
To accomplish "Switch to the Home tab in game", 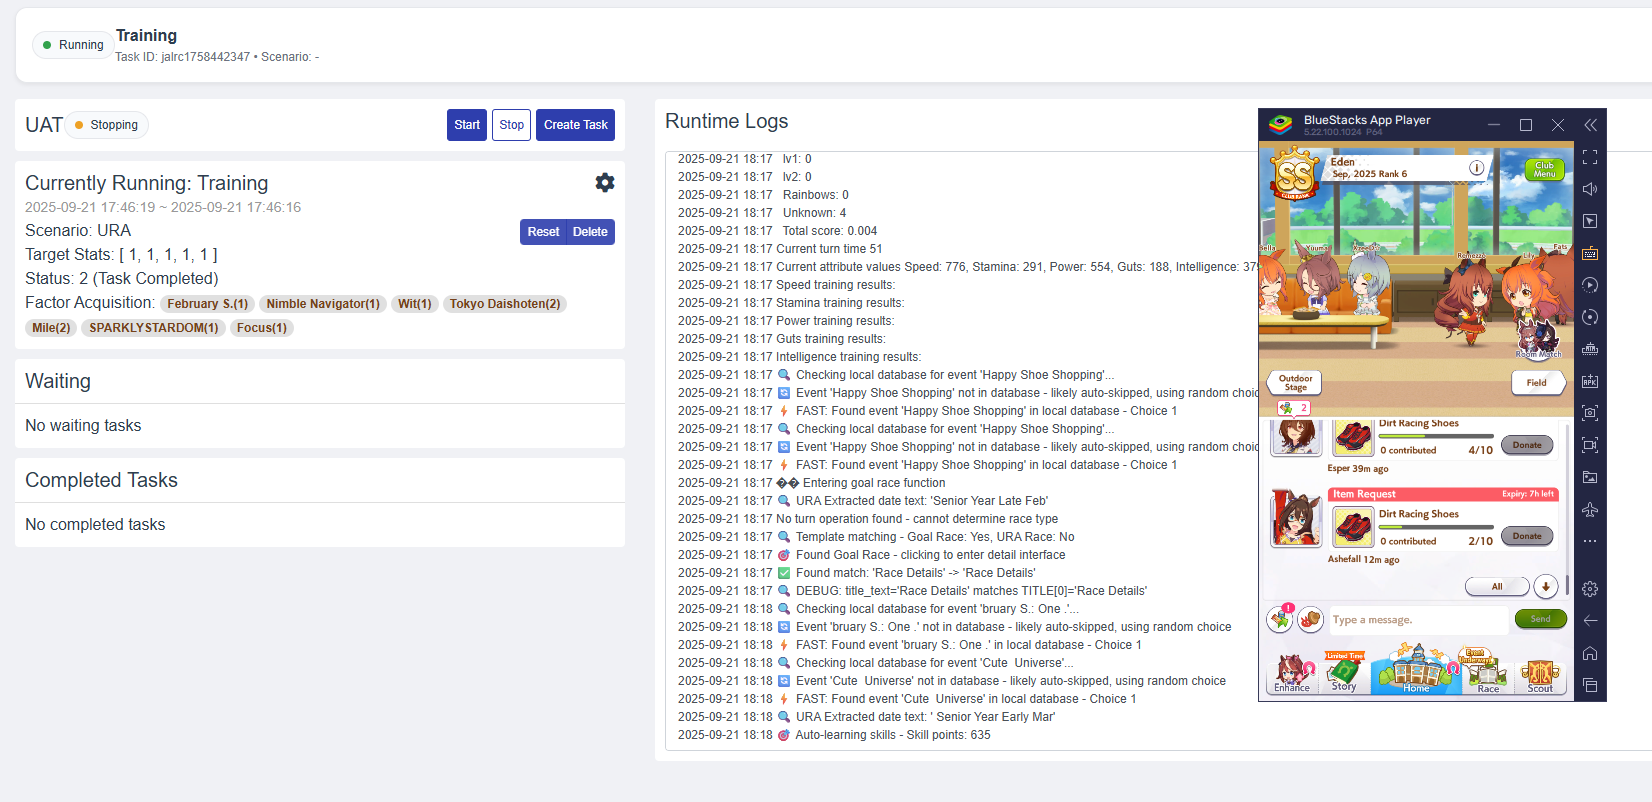I will click(x=1416, y=669).
